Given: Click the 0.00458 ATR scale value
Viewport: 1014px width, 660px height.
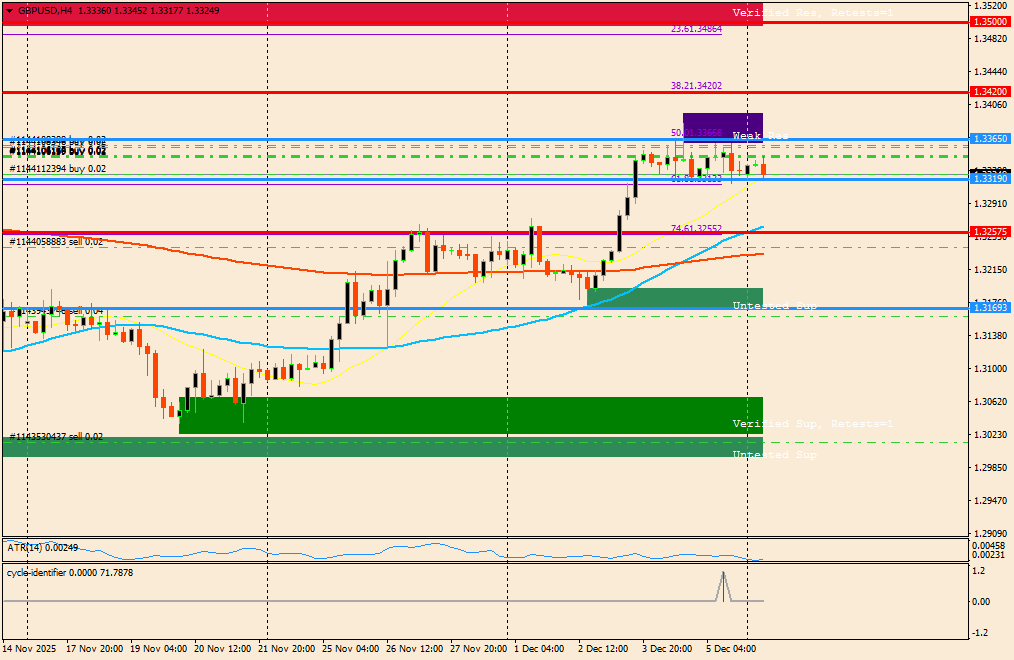Looking at the screenshot, I should pos(988,546).
